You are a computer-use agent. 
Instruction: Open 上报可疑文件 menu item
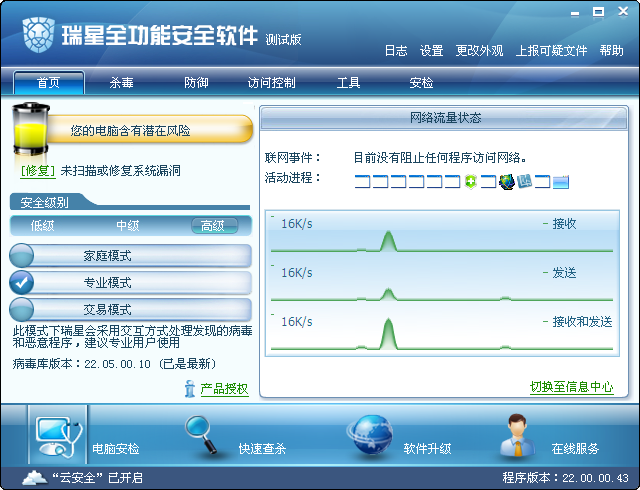tap(551, 51)
